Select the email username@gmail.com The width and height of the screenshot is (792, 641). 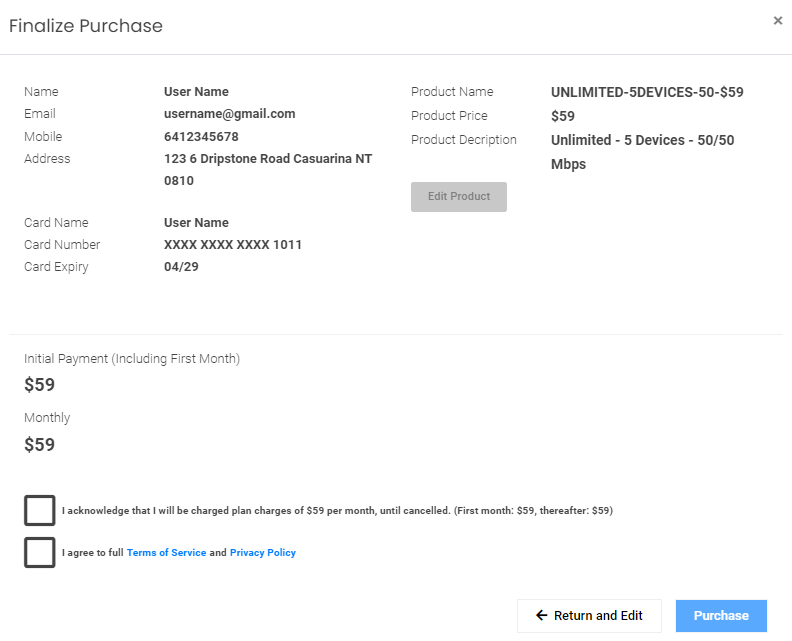pos(230,114)
